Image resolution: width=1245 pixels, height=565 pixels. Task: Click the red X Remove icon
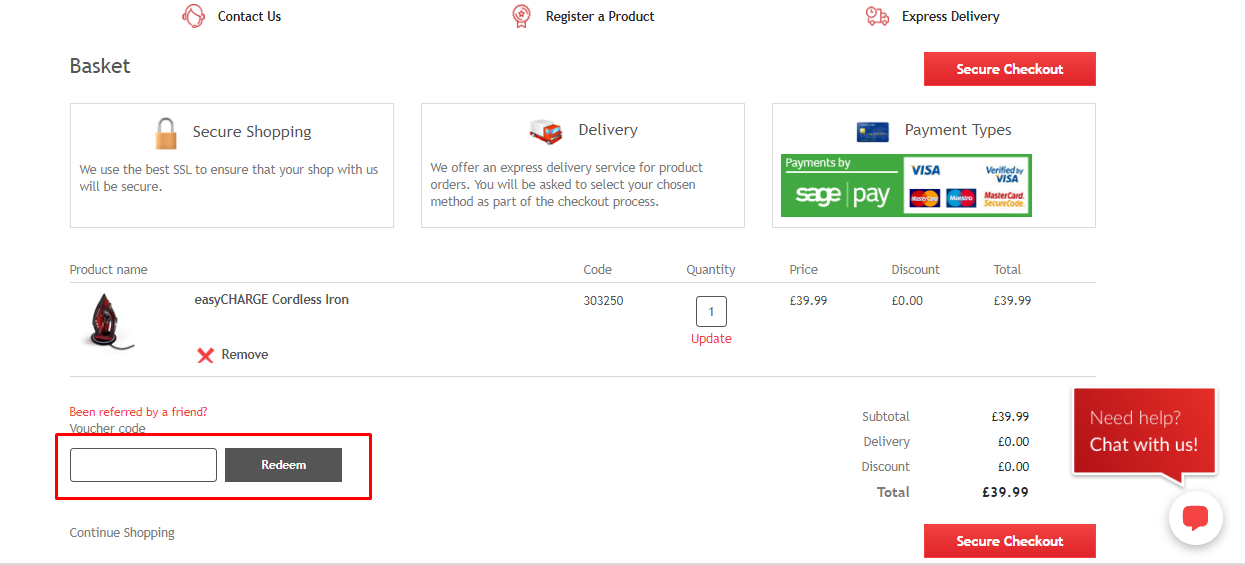pyautogui.click(x=205, y=355)
